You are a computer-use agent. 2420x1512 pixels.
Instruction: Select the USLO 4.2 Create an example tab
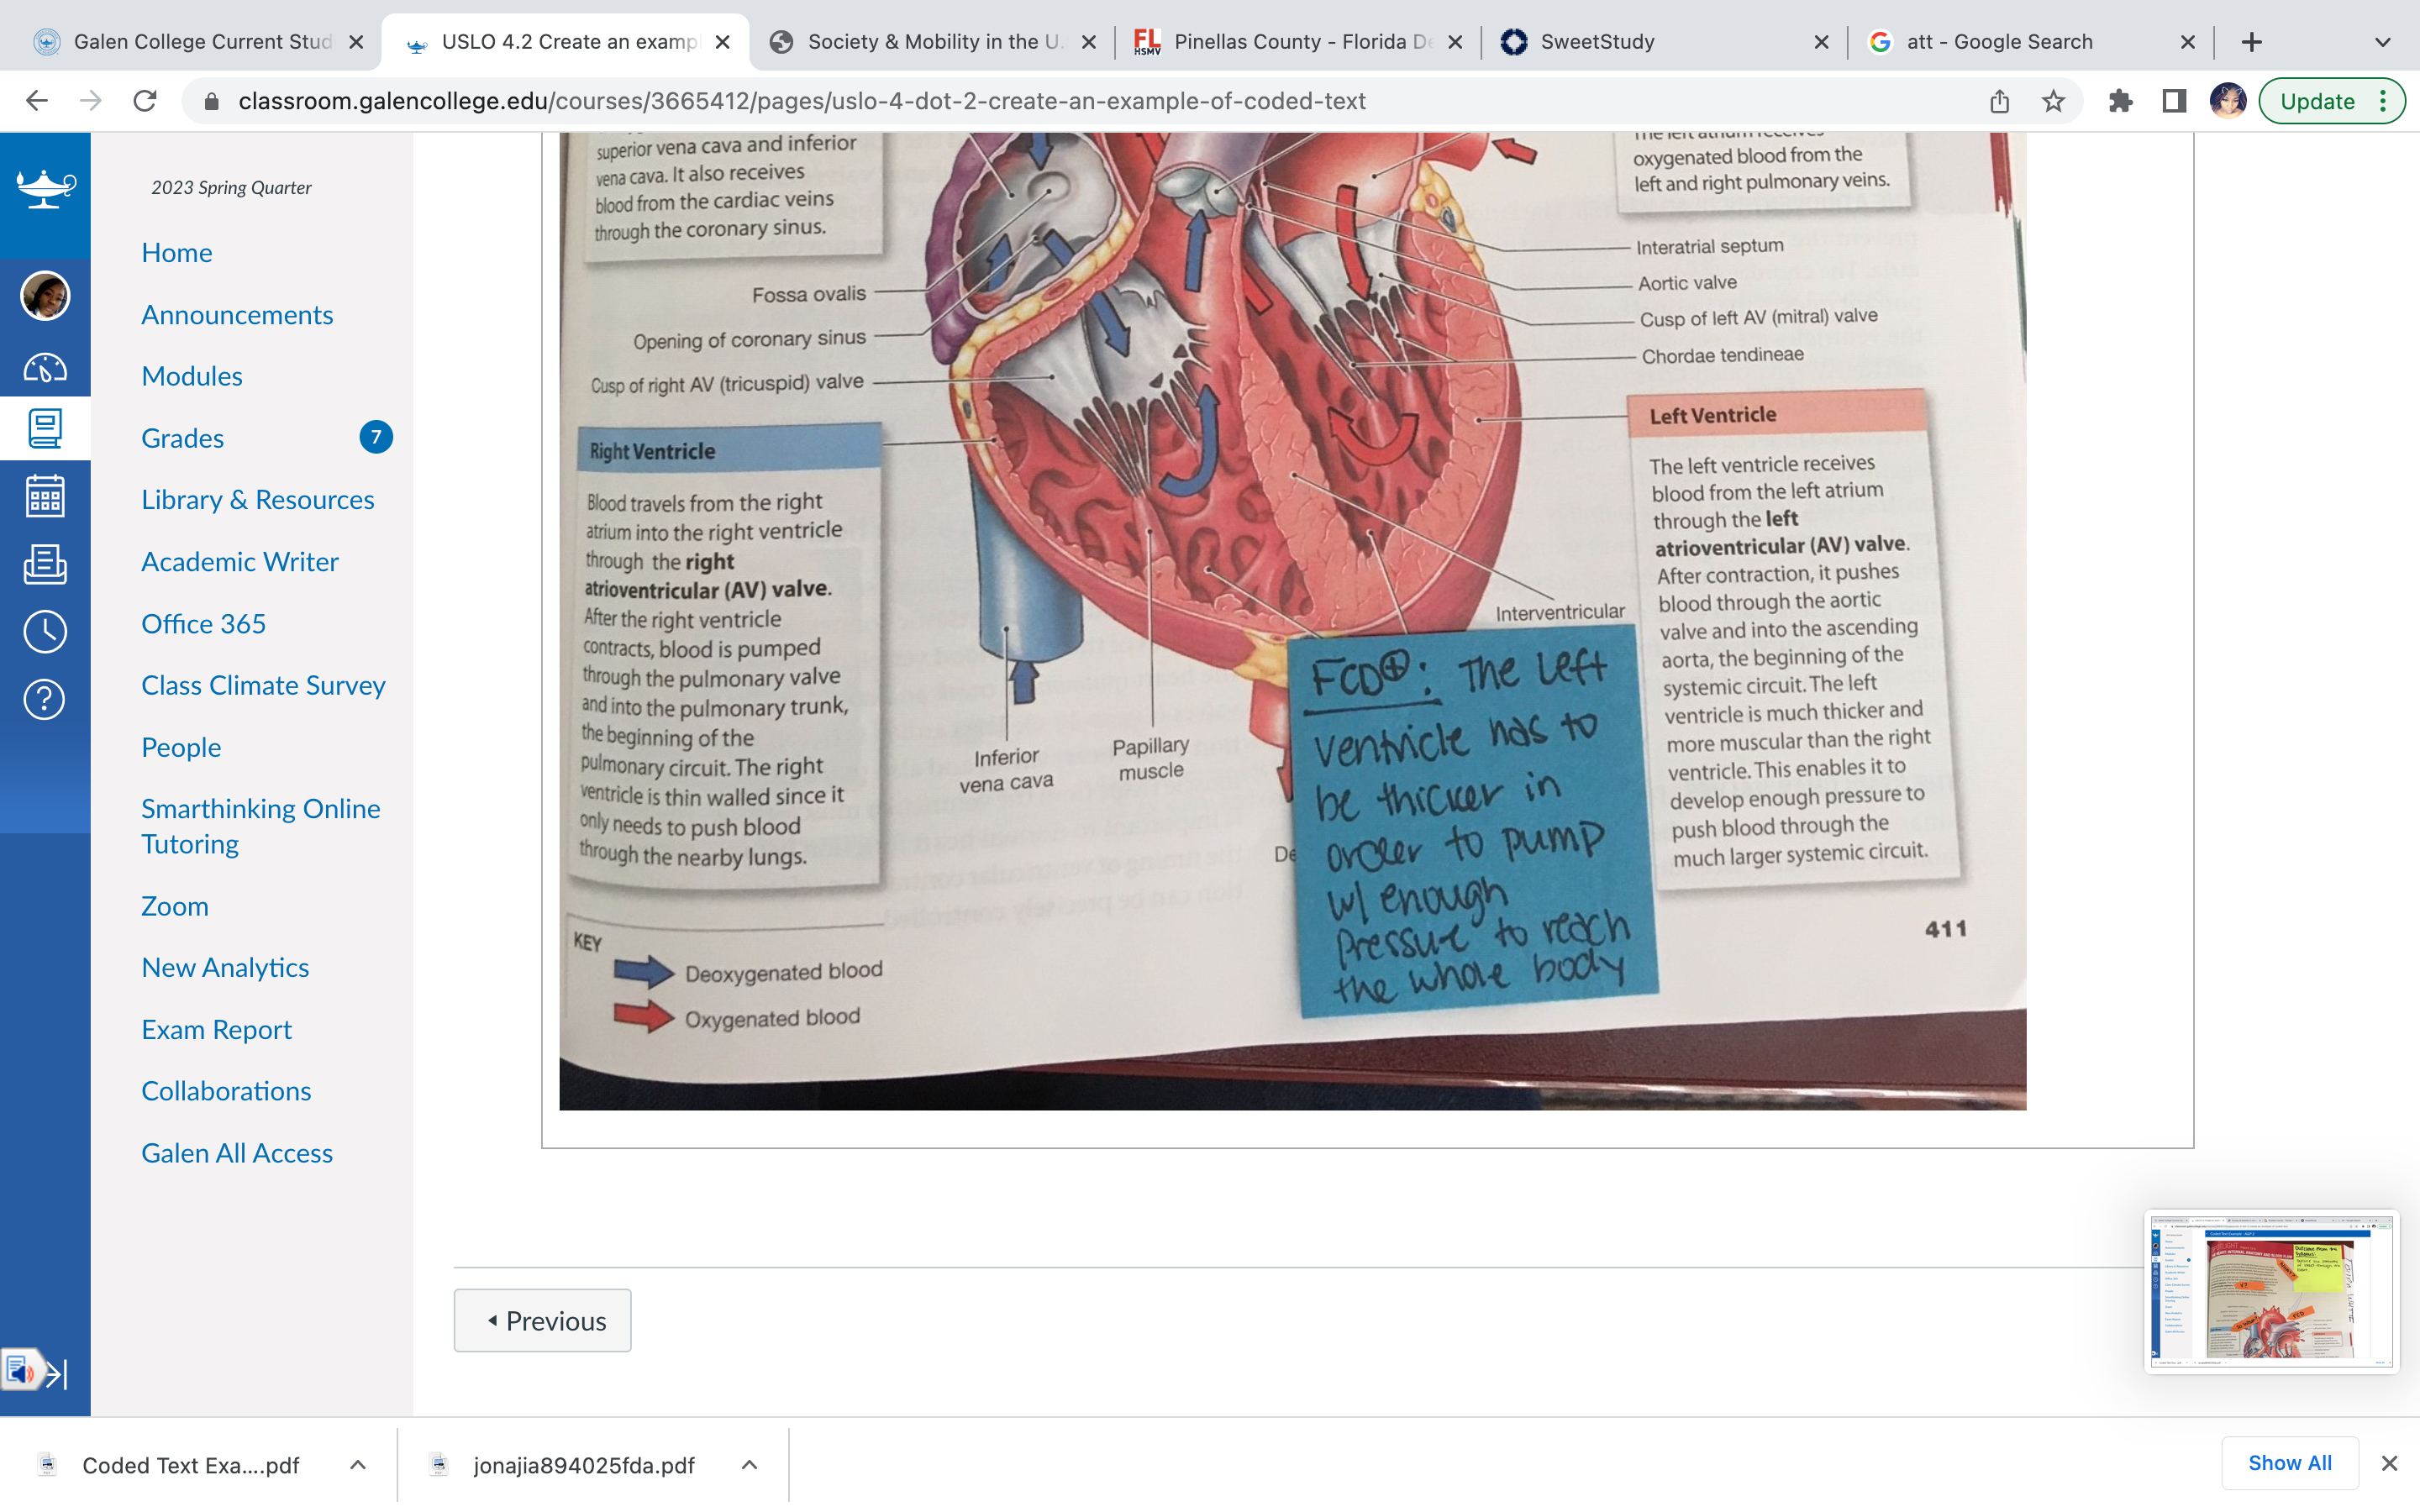pos(566,42)
